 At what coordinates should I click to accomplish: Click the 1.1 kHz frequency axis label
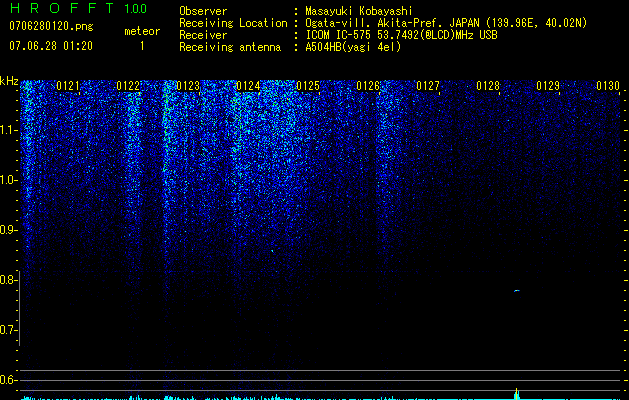click(9, 130)
